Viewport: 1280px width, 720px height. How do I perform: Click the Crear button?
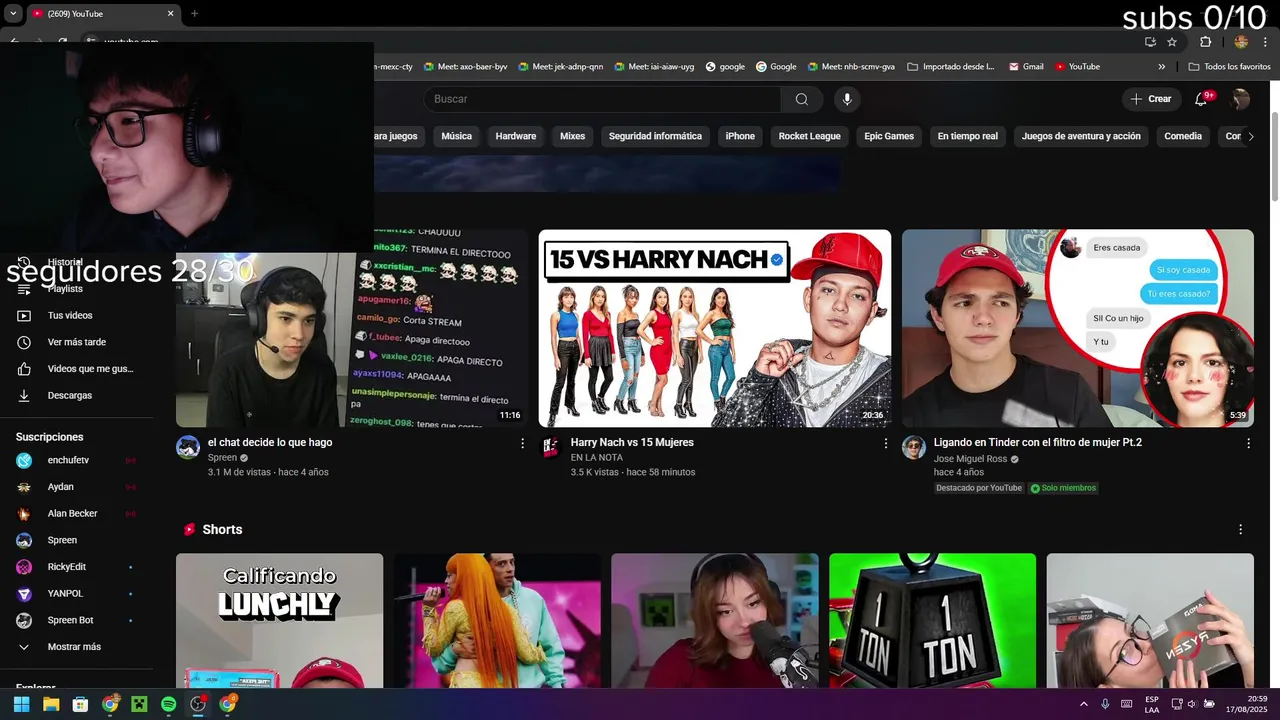pos(1150,99)
